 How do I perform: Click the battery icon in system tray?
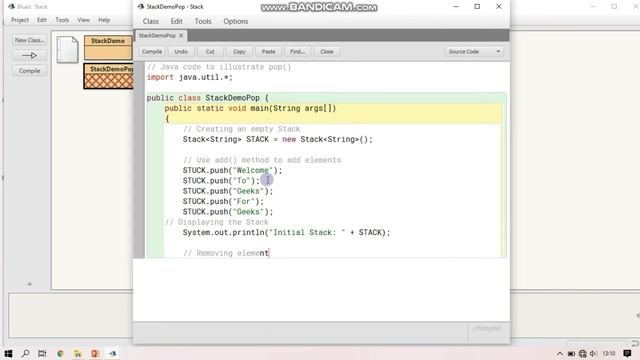(x=571, y=354)
